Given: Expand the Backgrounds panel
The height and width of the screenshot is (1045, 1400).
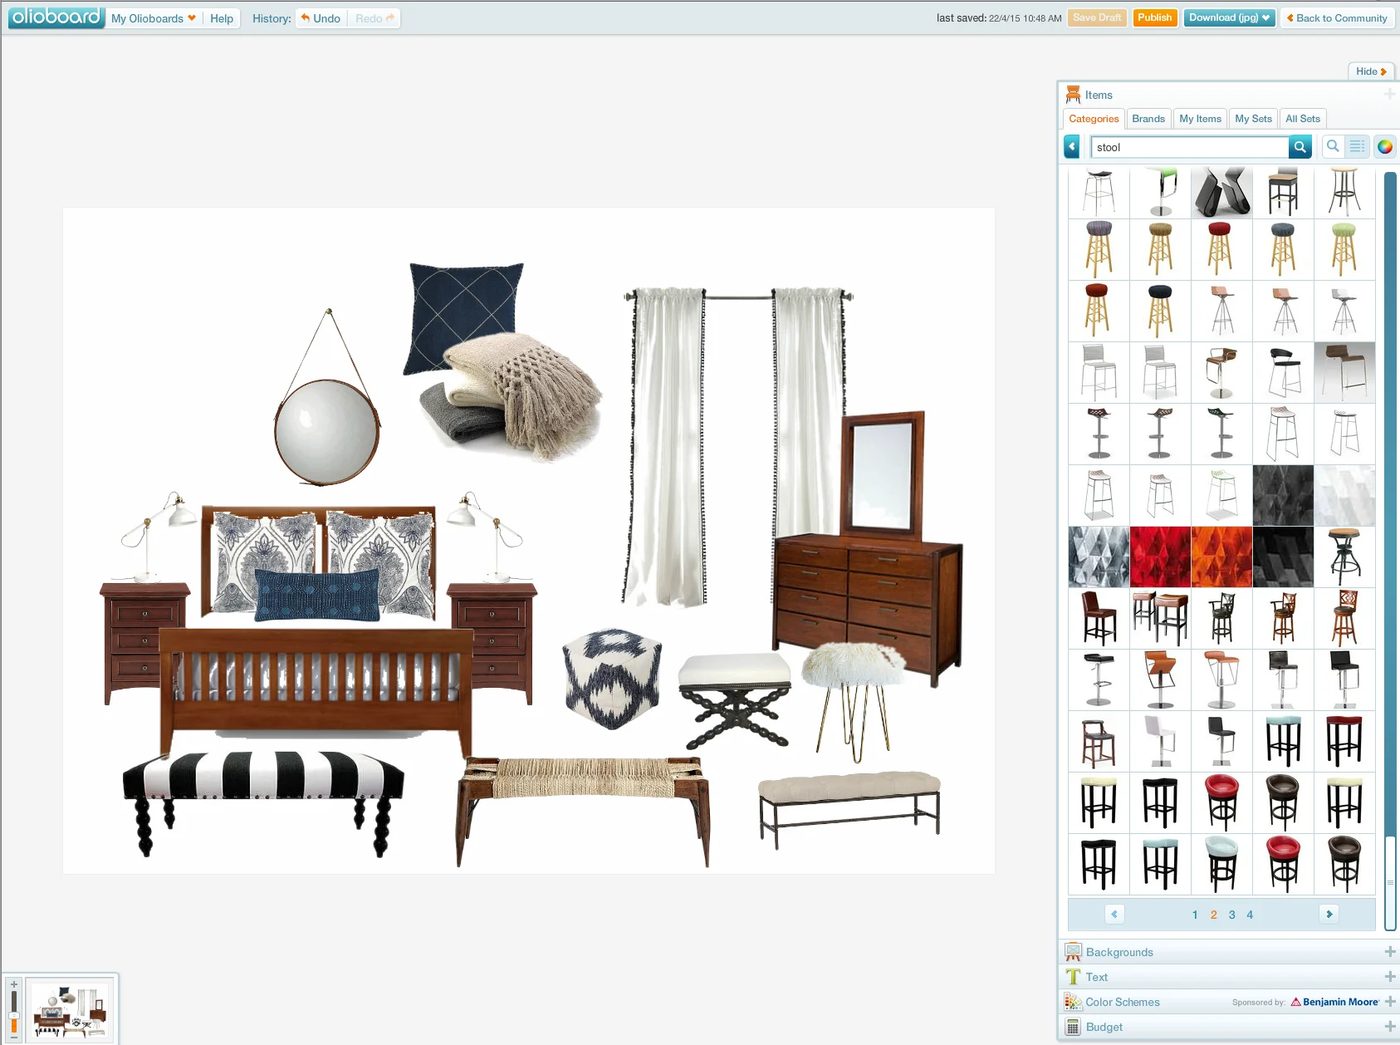Looking at the screenshot, I should pos(1229,952).
